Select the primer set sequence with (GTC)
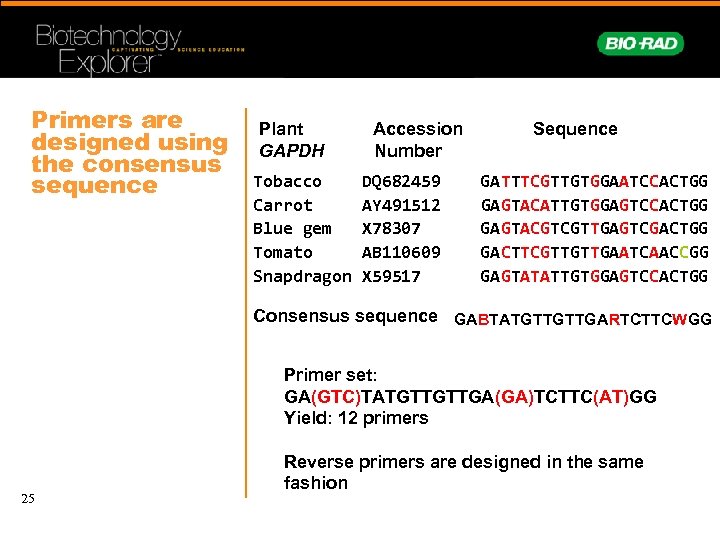 pyautogui.click(x=470, y=396)
